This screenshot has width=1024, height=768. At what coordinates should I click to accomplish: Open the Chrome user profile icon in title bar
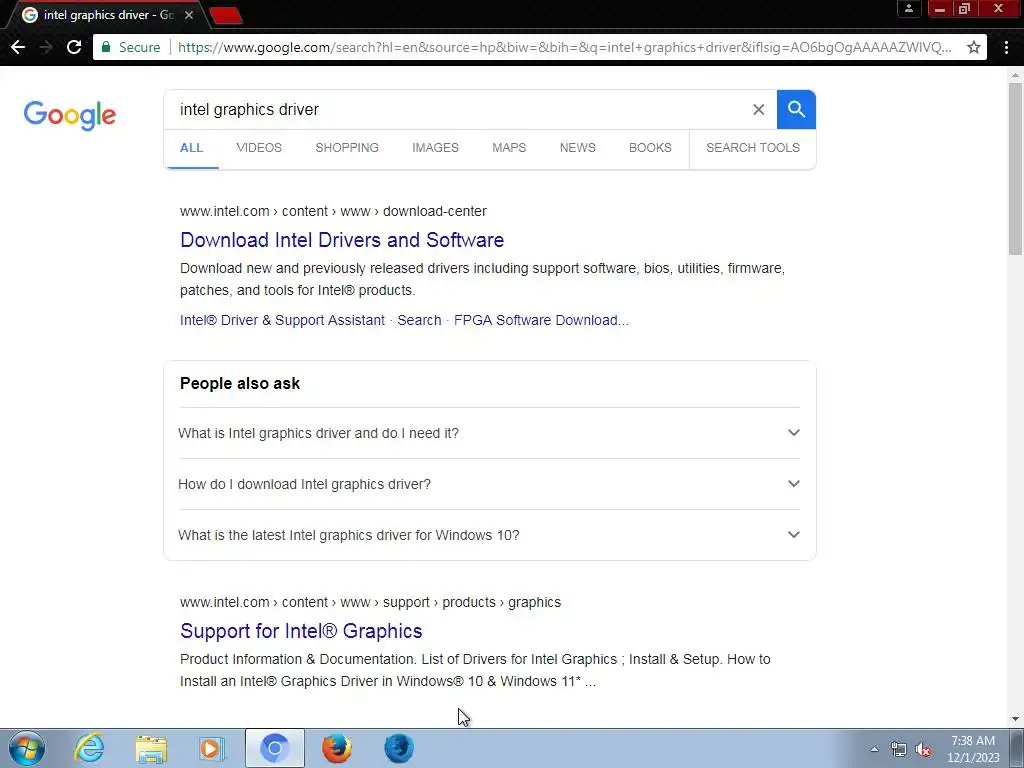(908, 8)
